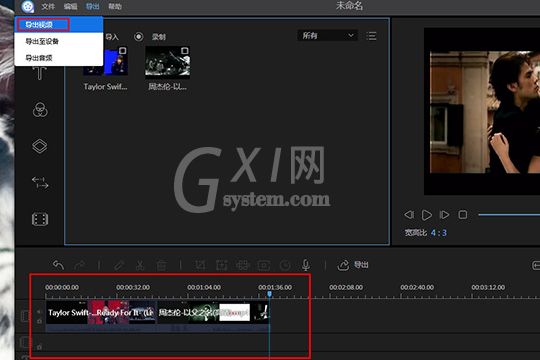Open the 帮助 menu

(x=115, y=6)
